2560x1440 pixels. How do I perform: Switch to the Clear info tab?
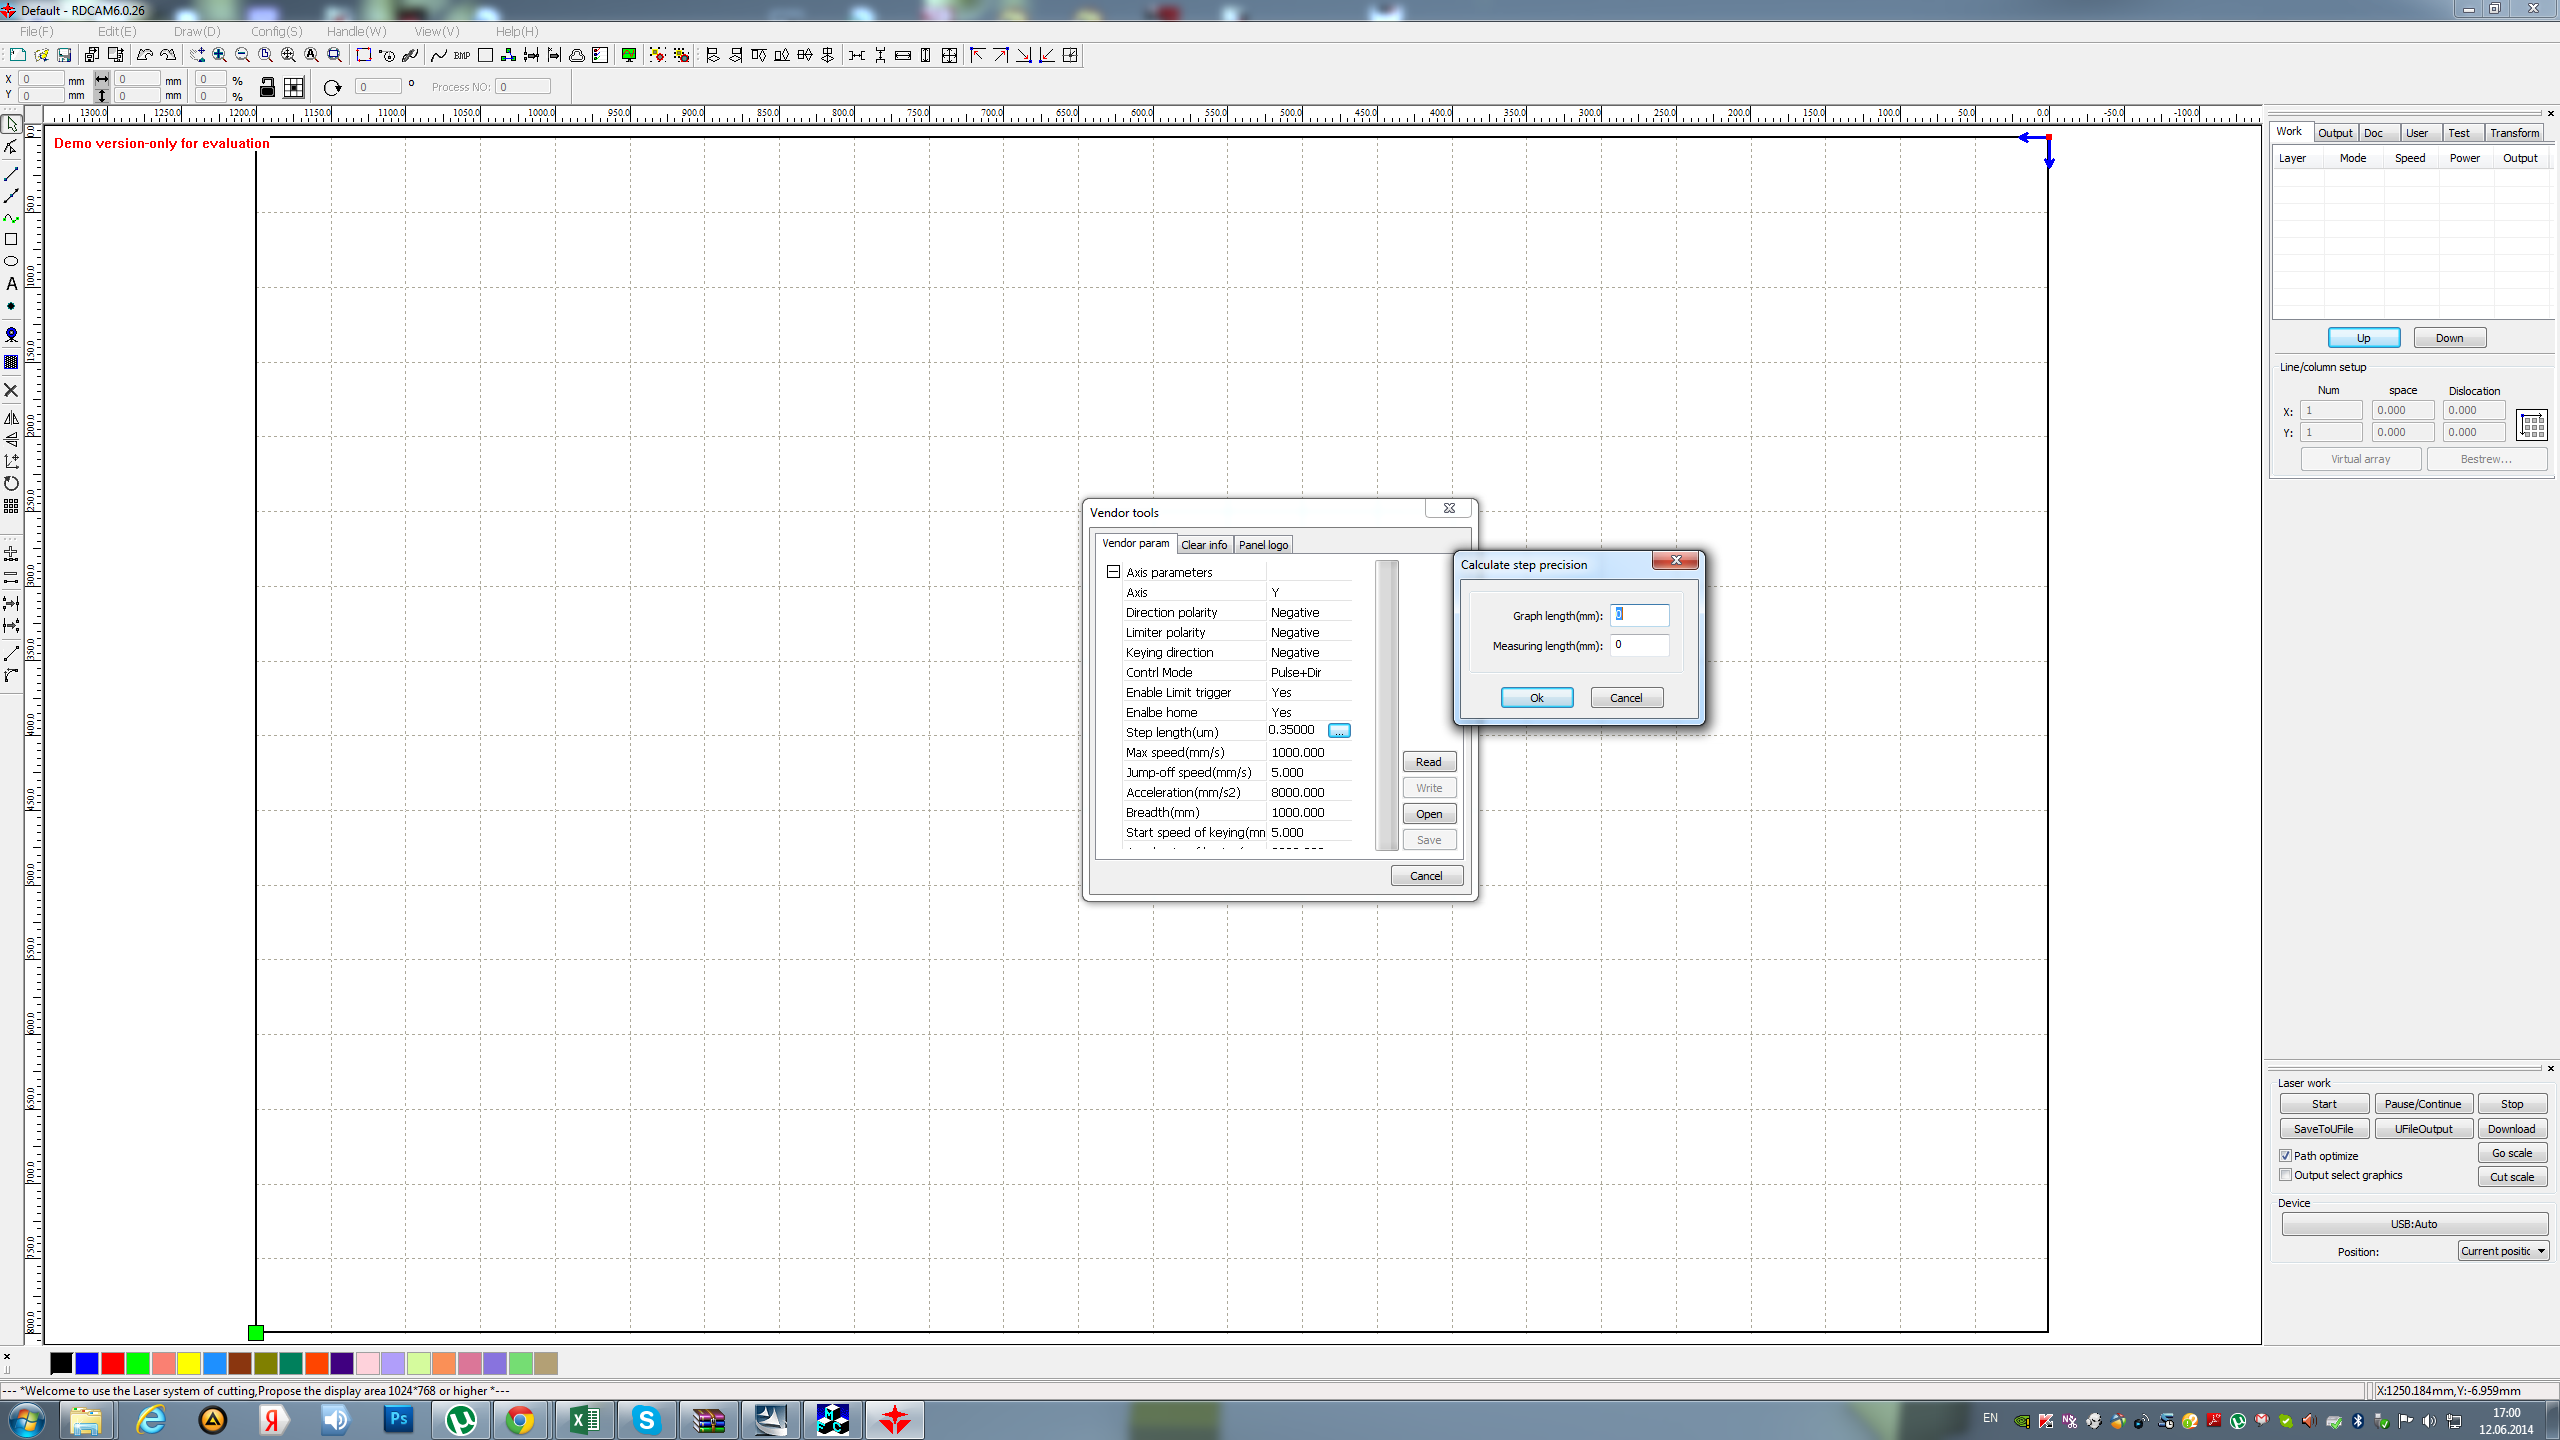(1204, 545)
